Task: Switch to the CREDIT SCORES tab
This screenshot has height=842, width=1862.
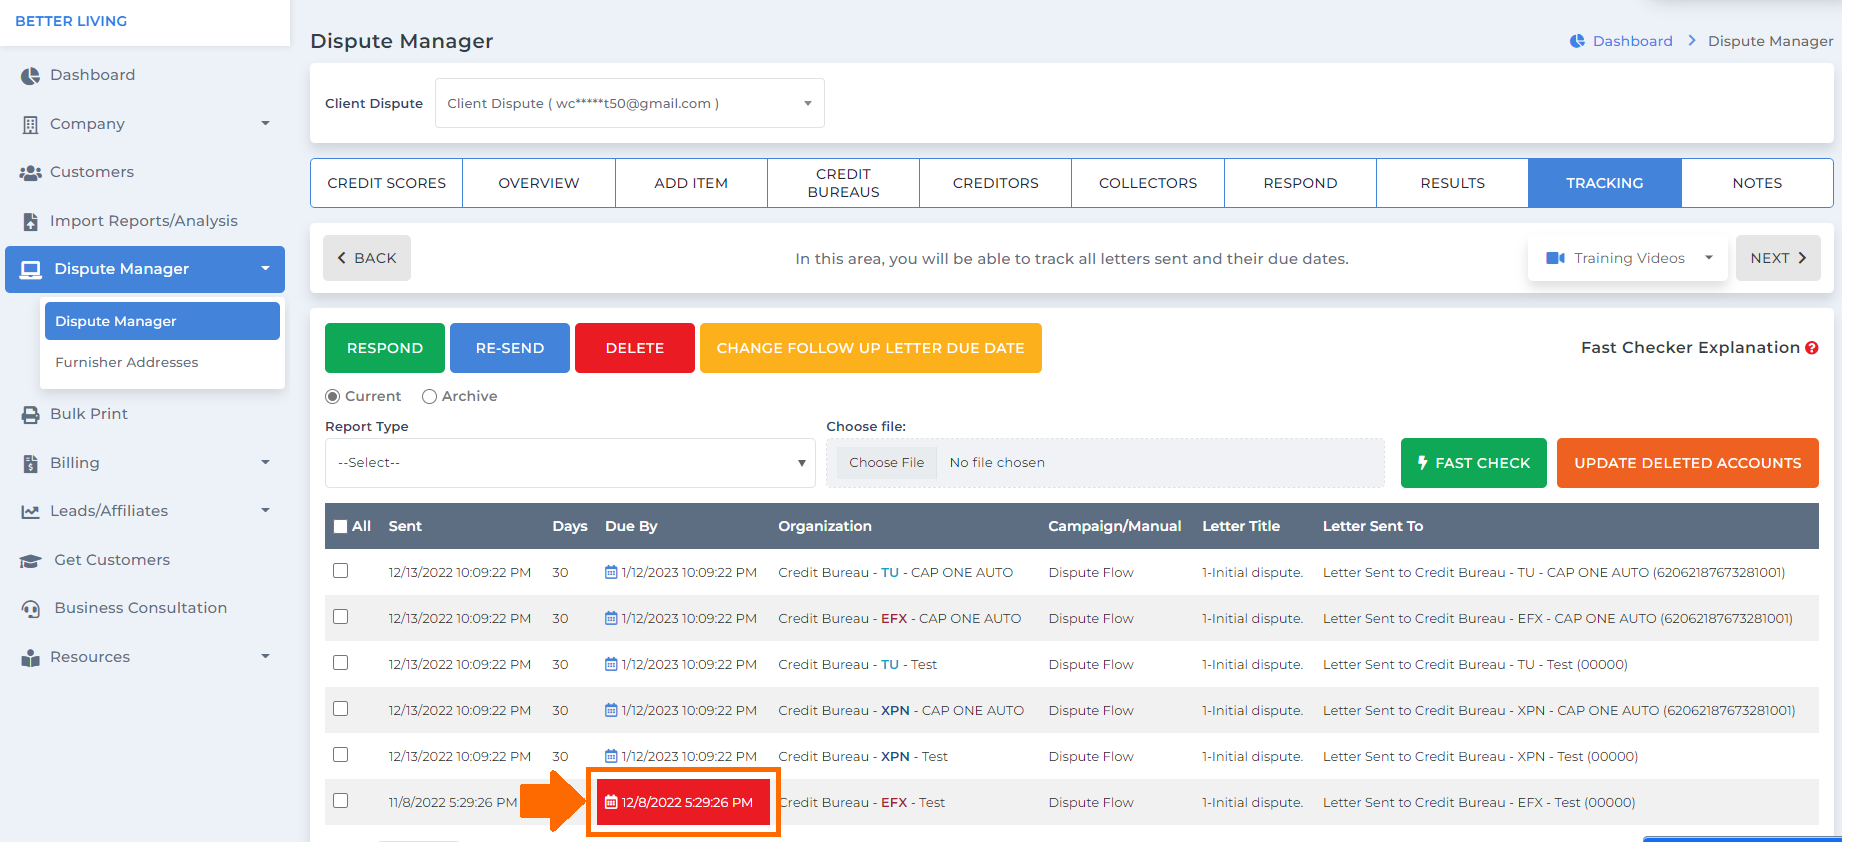Action: [x=387, y=183]
